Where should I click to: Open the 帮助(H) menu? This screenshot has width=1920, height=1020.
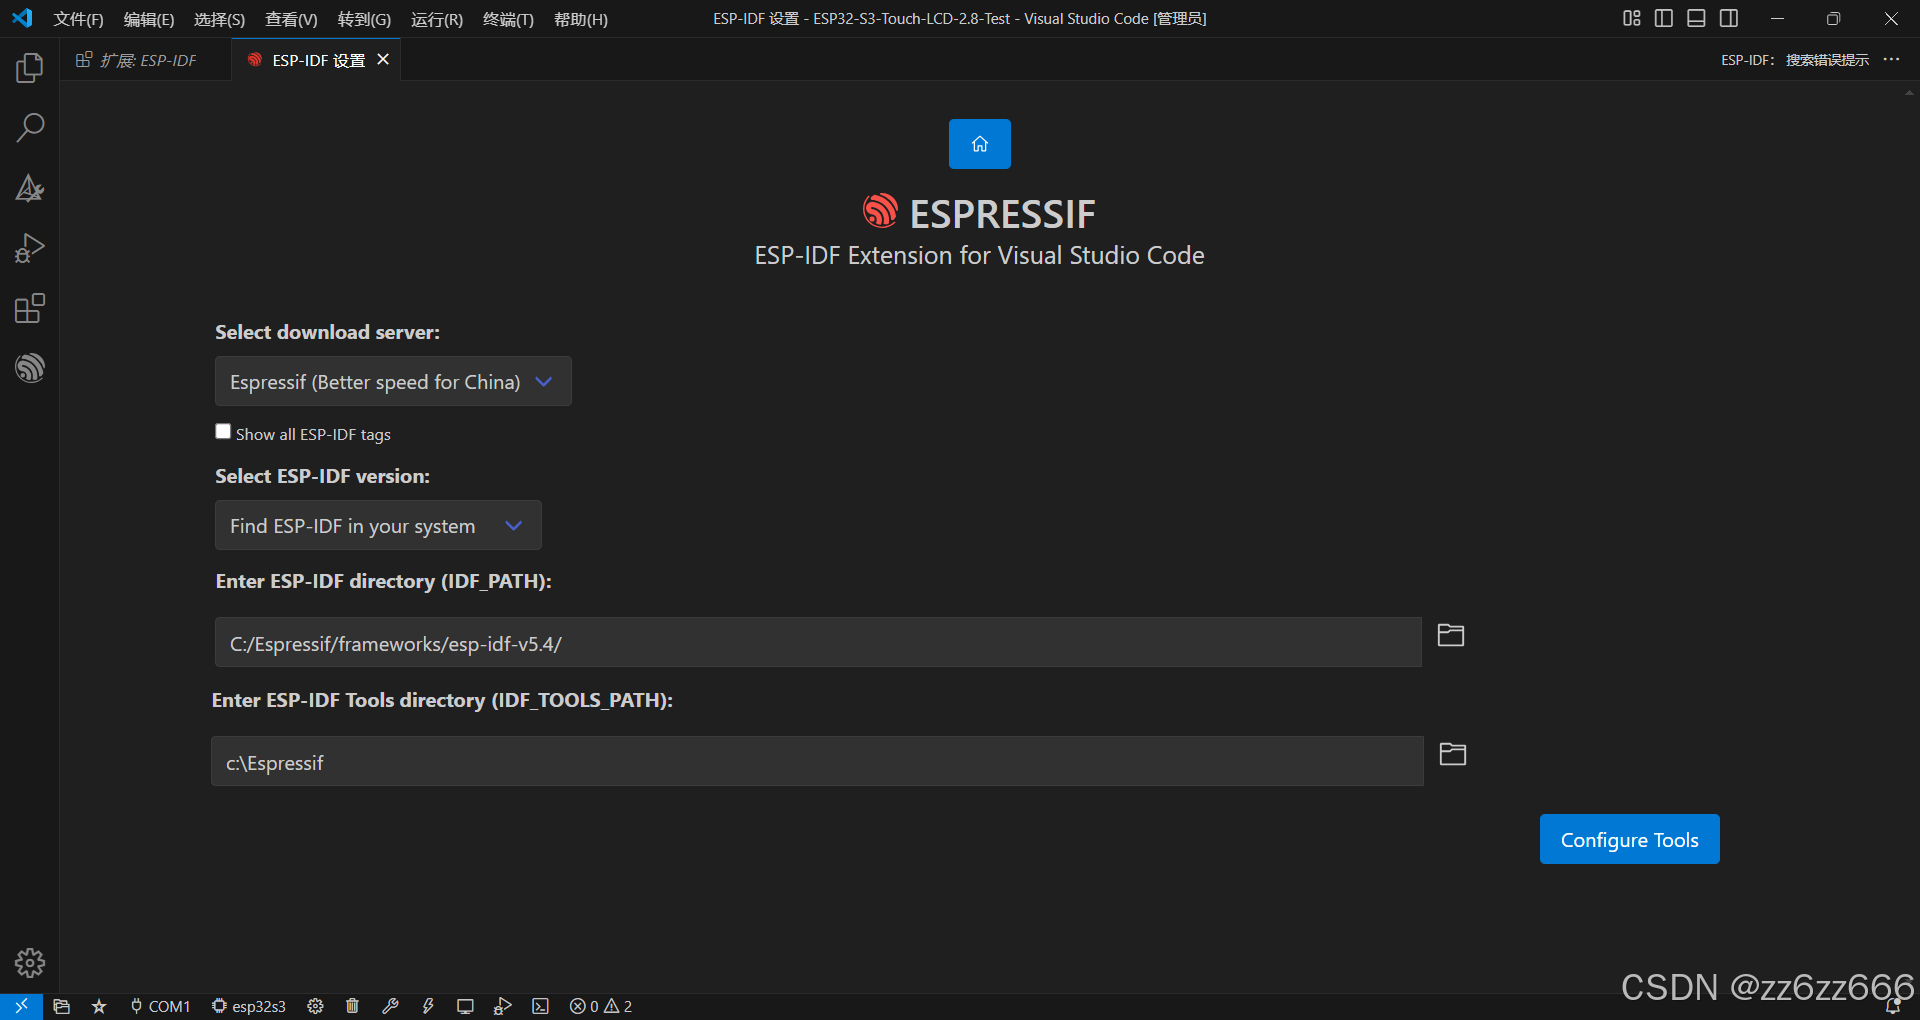point(581,19)
